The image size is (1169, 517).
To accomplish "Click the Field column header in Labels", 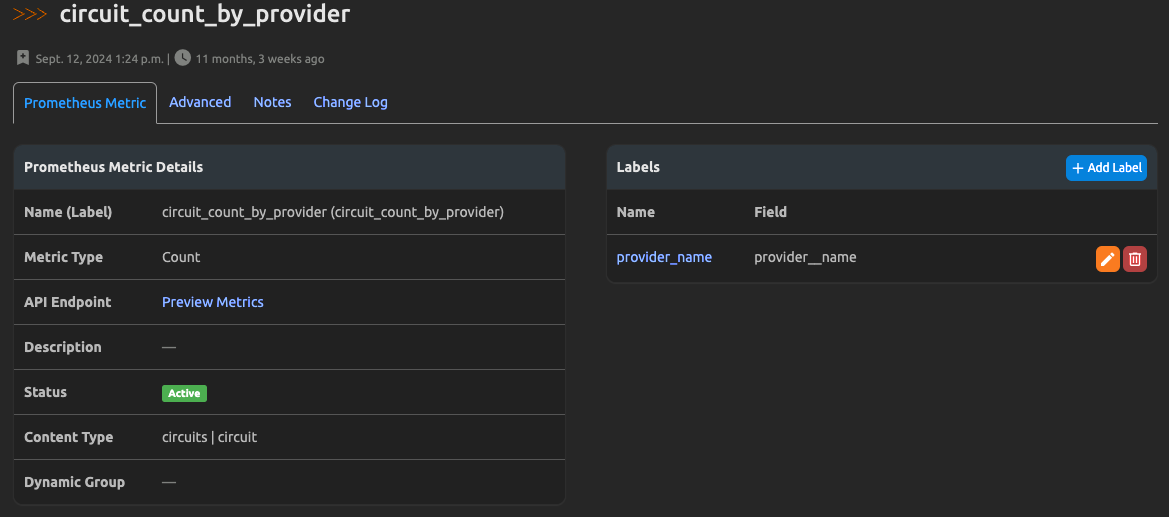I will pyautogui.click(x=770, y=212).
